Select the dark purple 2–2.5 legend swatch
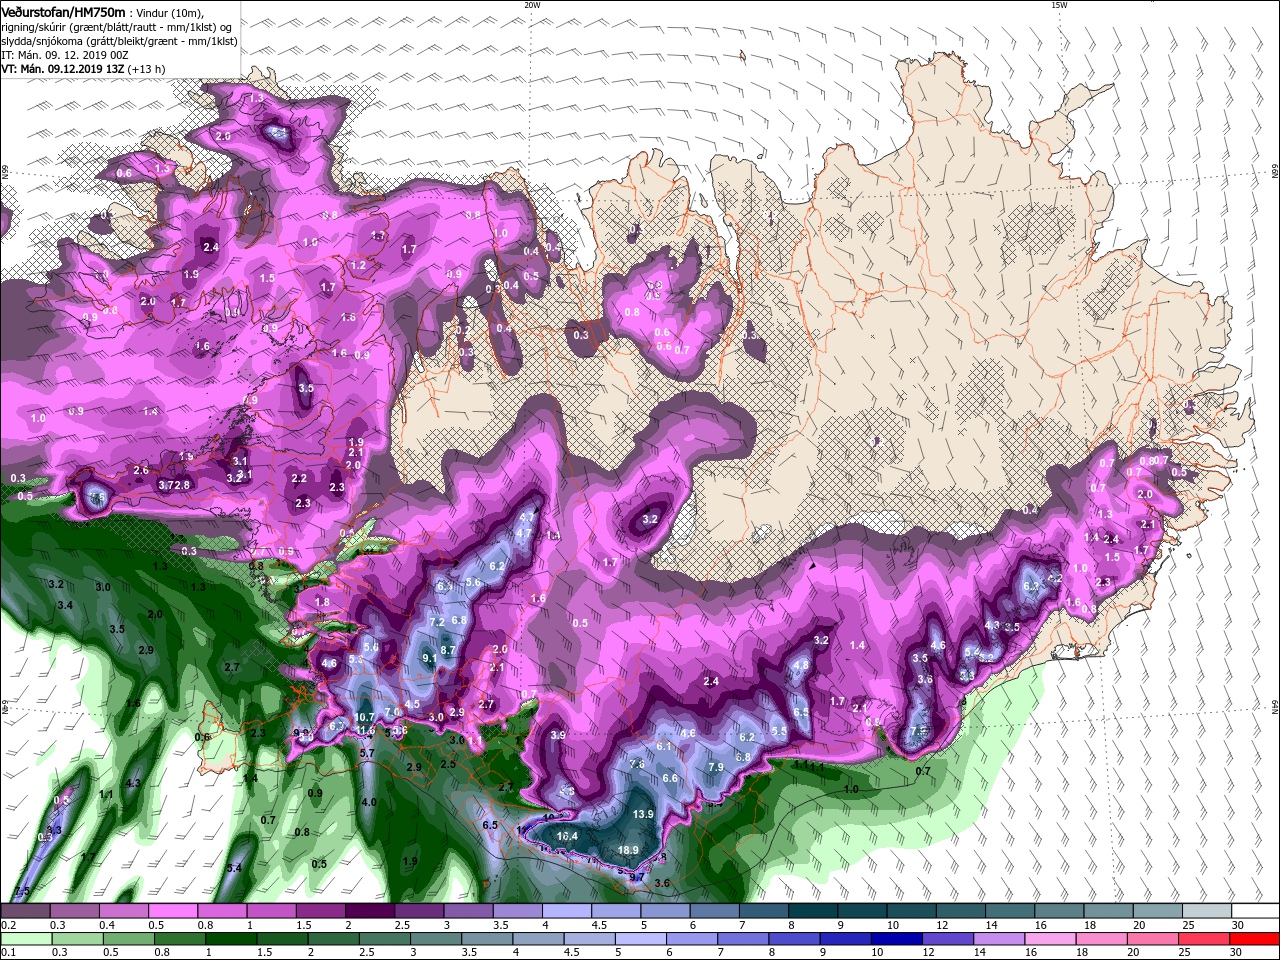 point(369,911)
